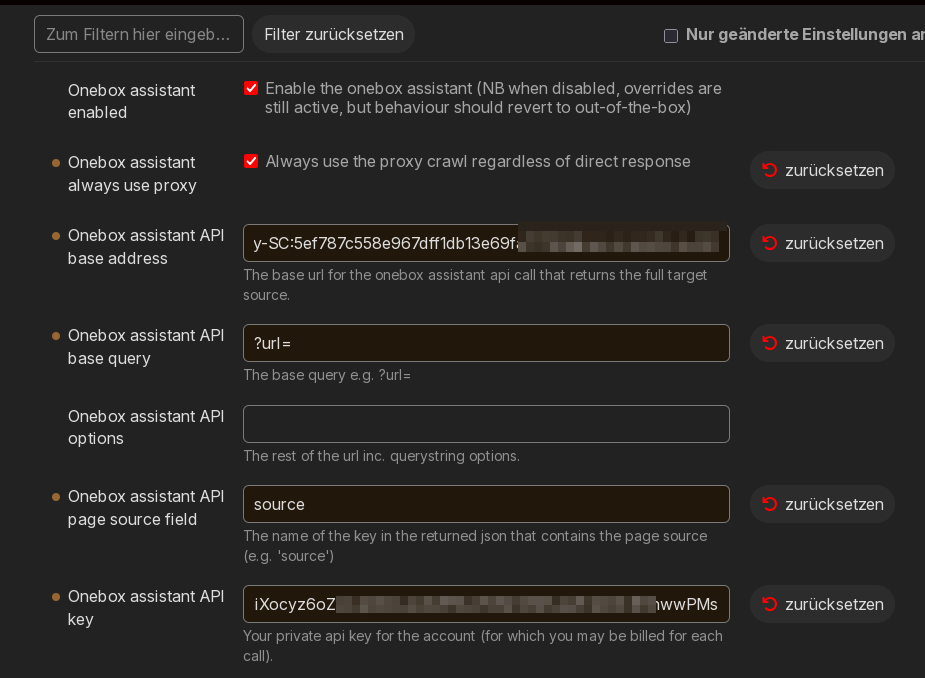Reset the API page source field setting
Image resolution: width=925 pixels, height=678 pixels.
click(822, 504)
